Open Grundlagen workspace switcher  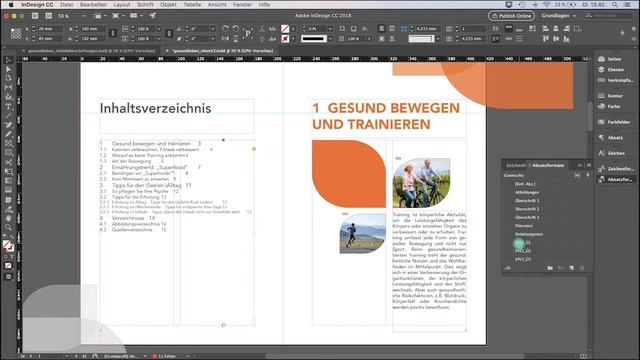(x=558, y=16)
